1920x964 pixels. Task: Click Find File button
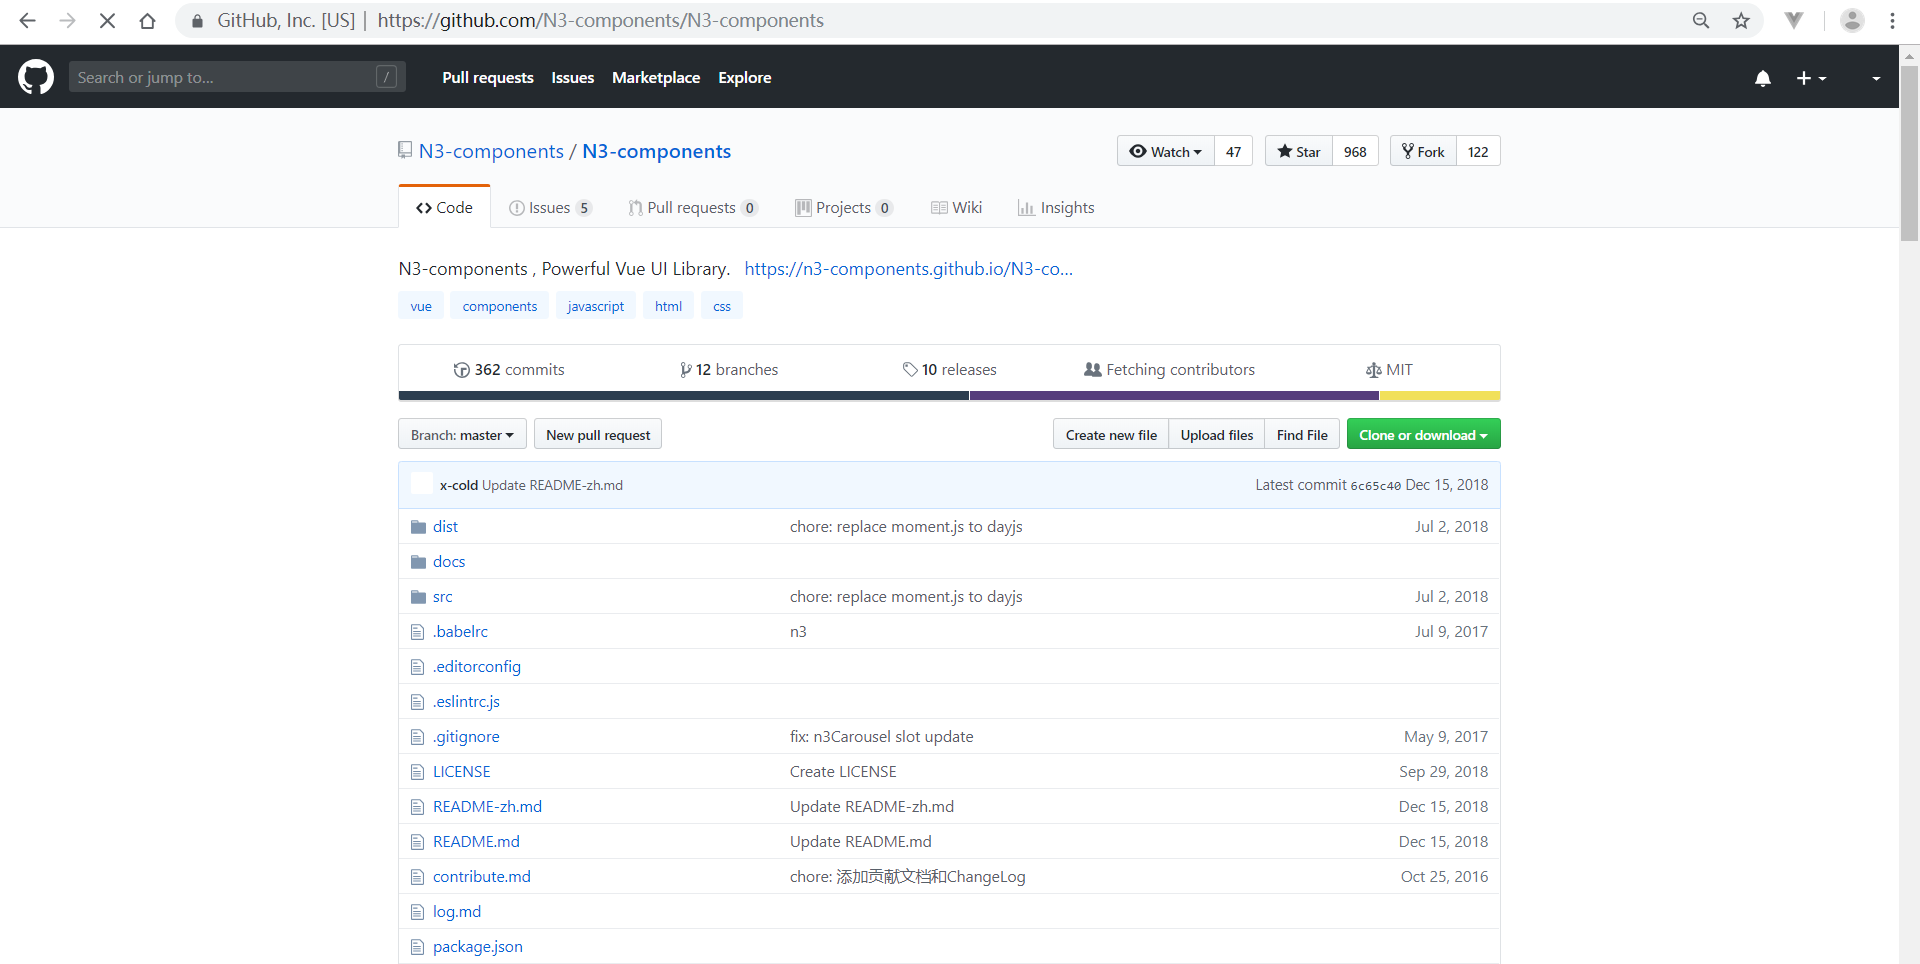coord(1302,434)
